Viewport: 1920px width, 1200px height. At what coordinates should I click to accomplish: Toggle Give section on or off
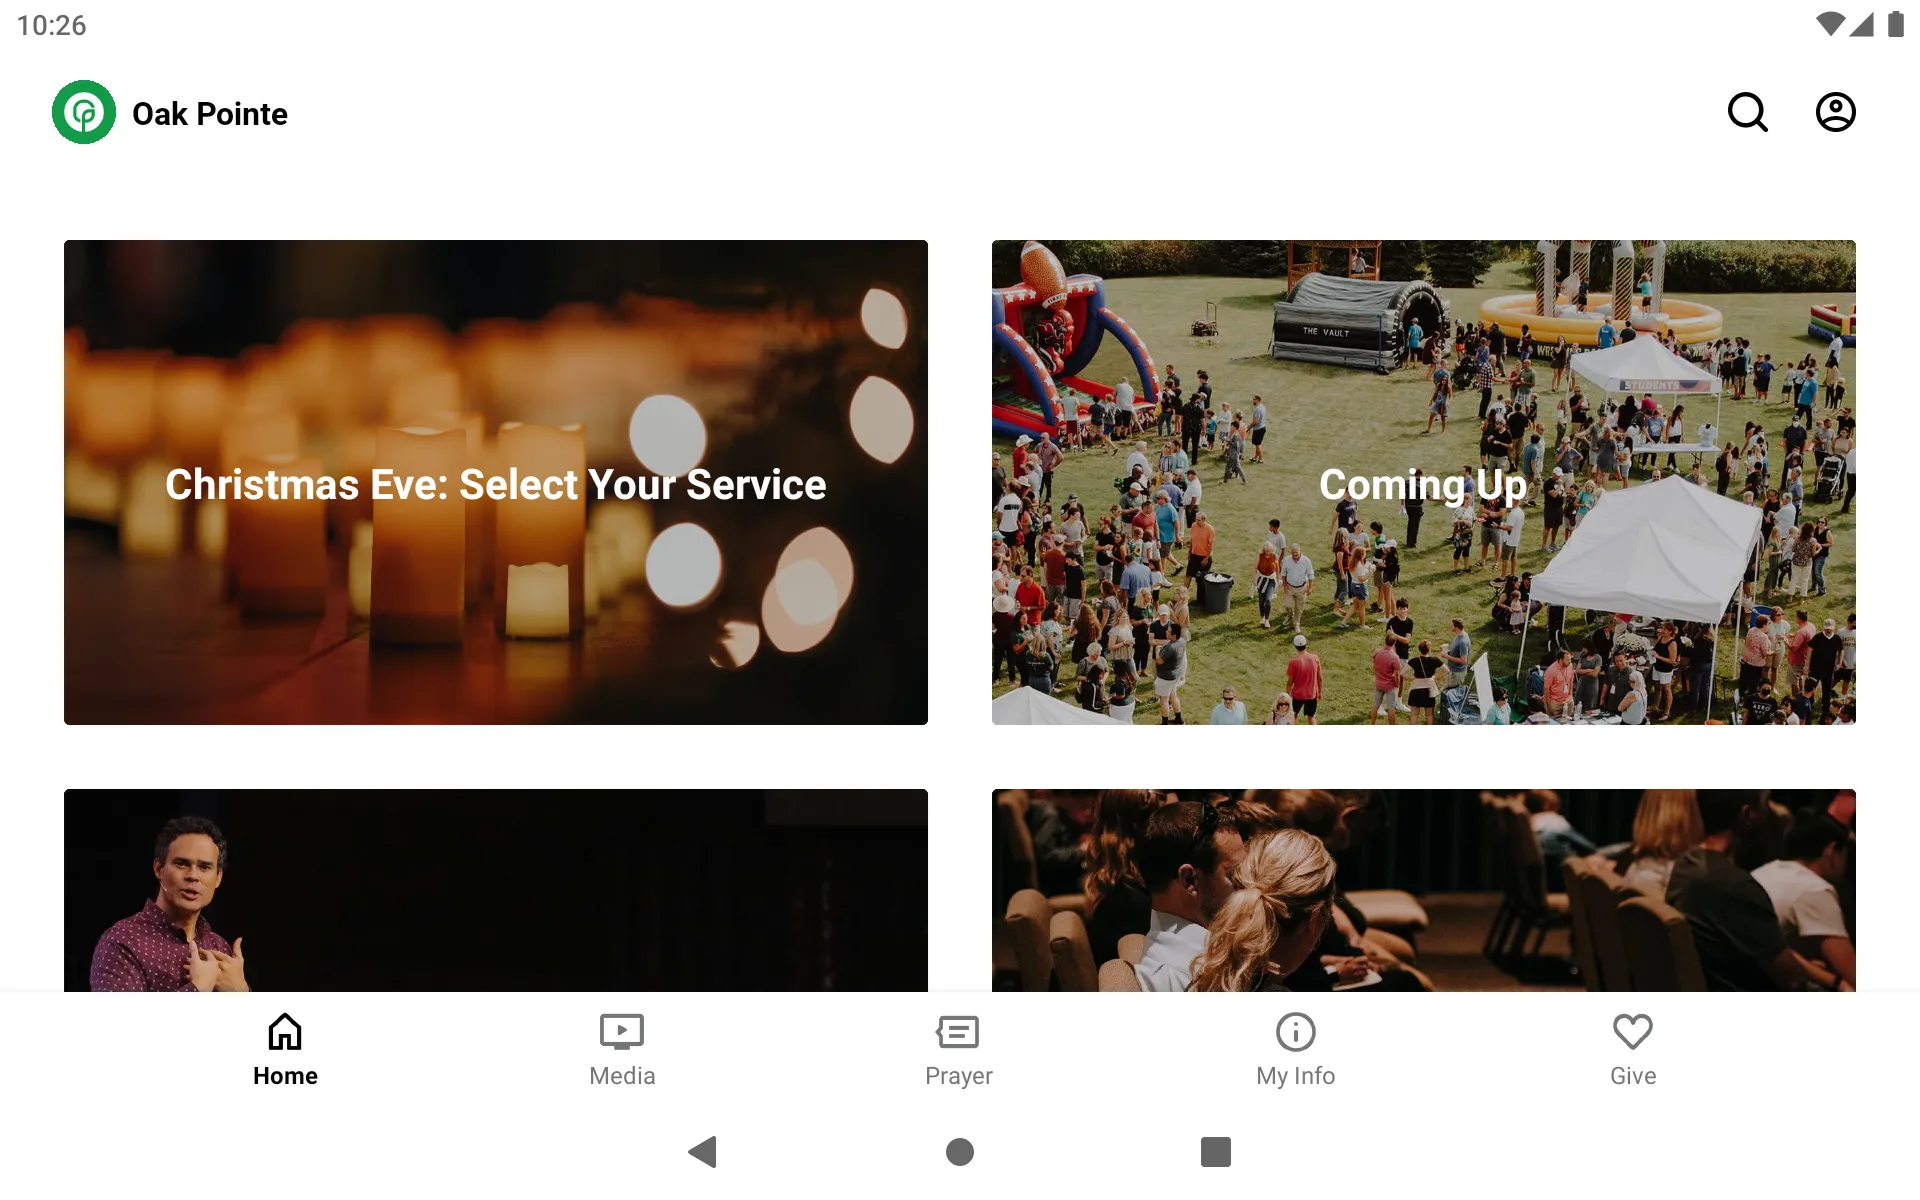pyautogui.click(x=1631, y=1047)
